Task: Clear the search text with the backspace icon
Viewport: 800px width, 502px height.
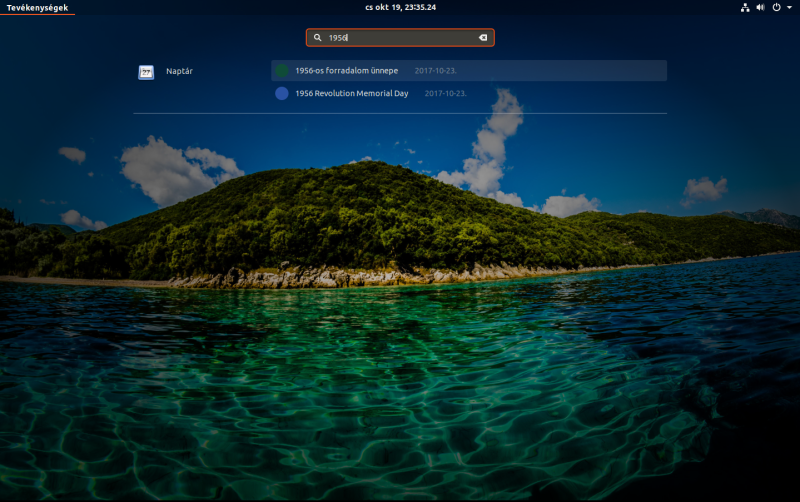Action: [x=483, y=37]
